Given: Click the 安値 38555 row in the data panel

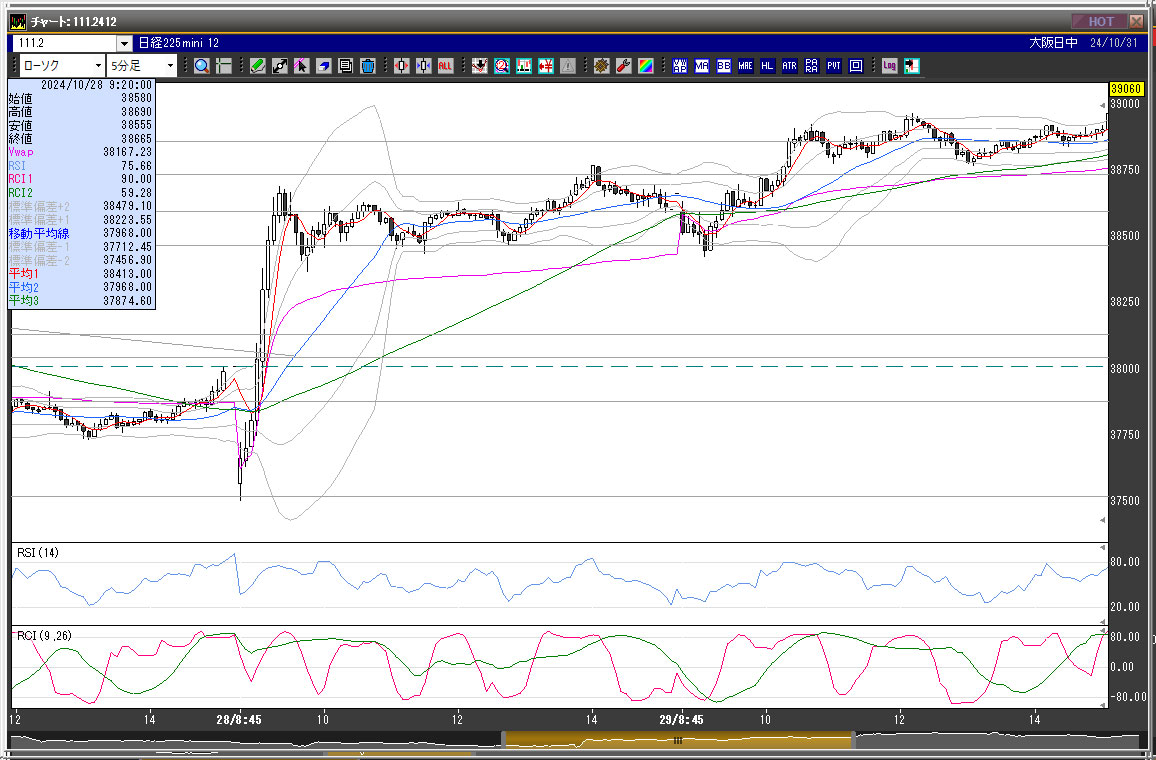Looking at the screenshot, I should click(x=80, y=125).
